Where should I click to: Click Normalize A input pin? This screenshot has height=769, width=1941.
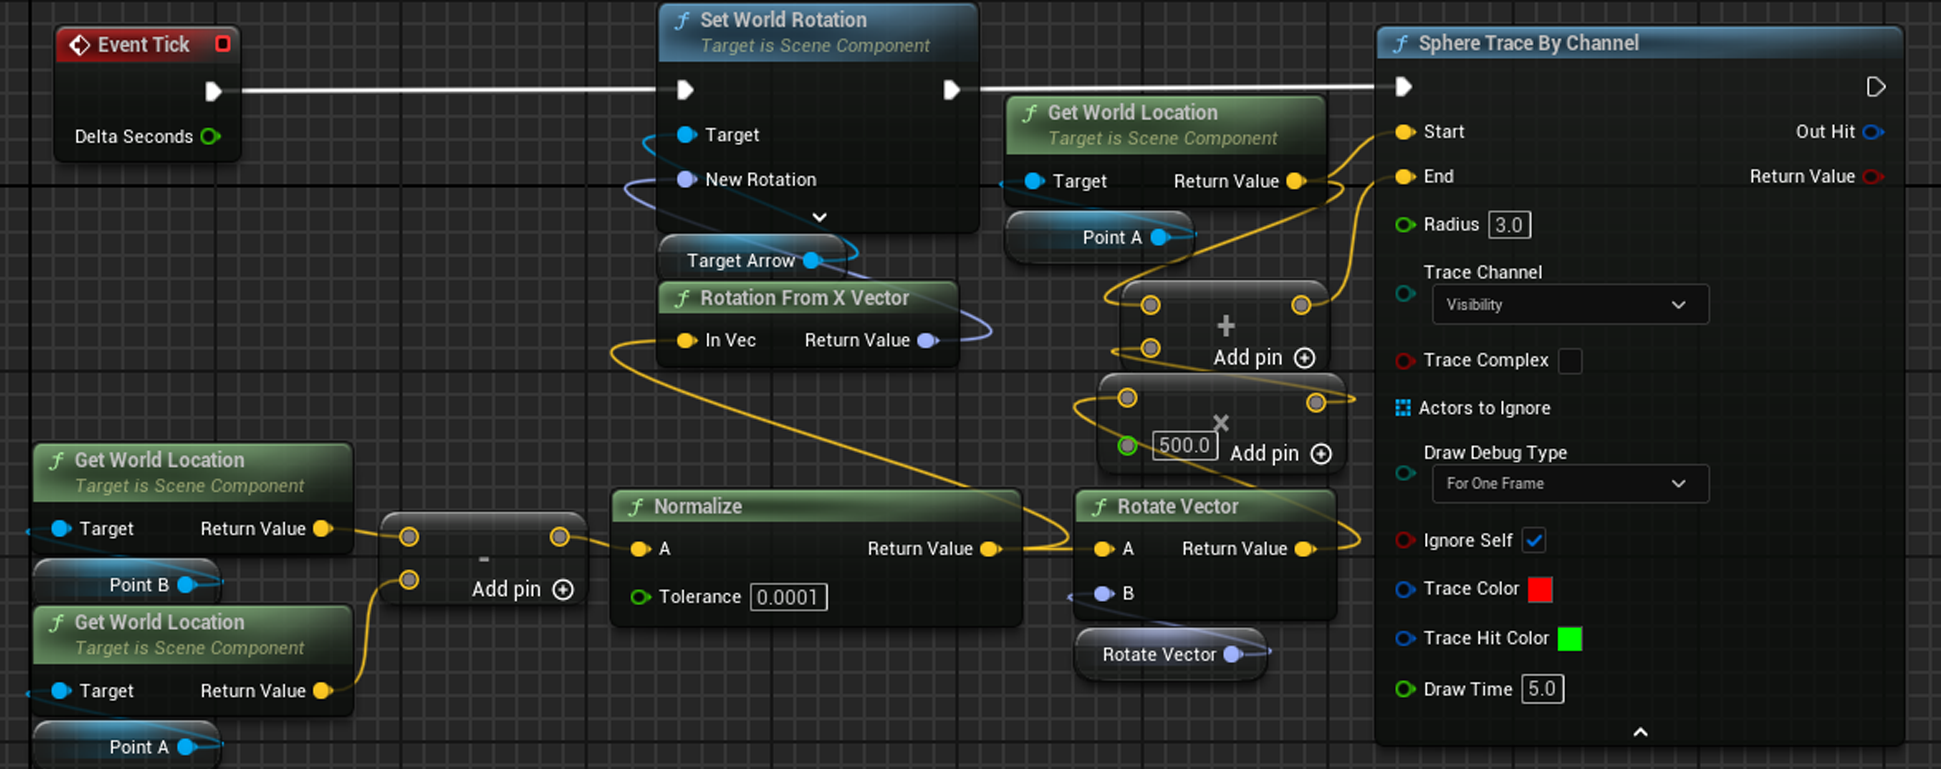coord(640,548)
